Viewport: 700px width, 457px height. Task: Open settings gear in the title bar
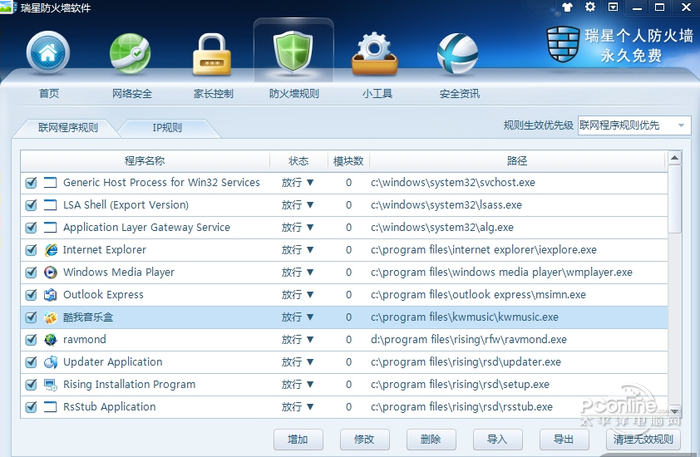[x=590, y=7]
